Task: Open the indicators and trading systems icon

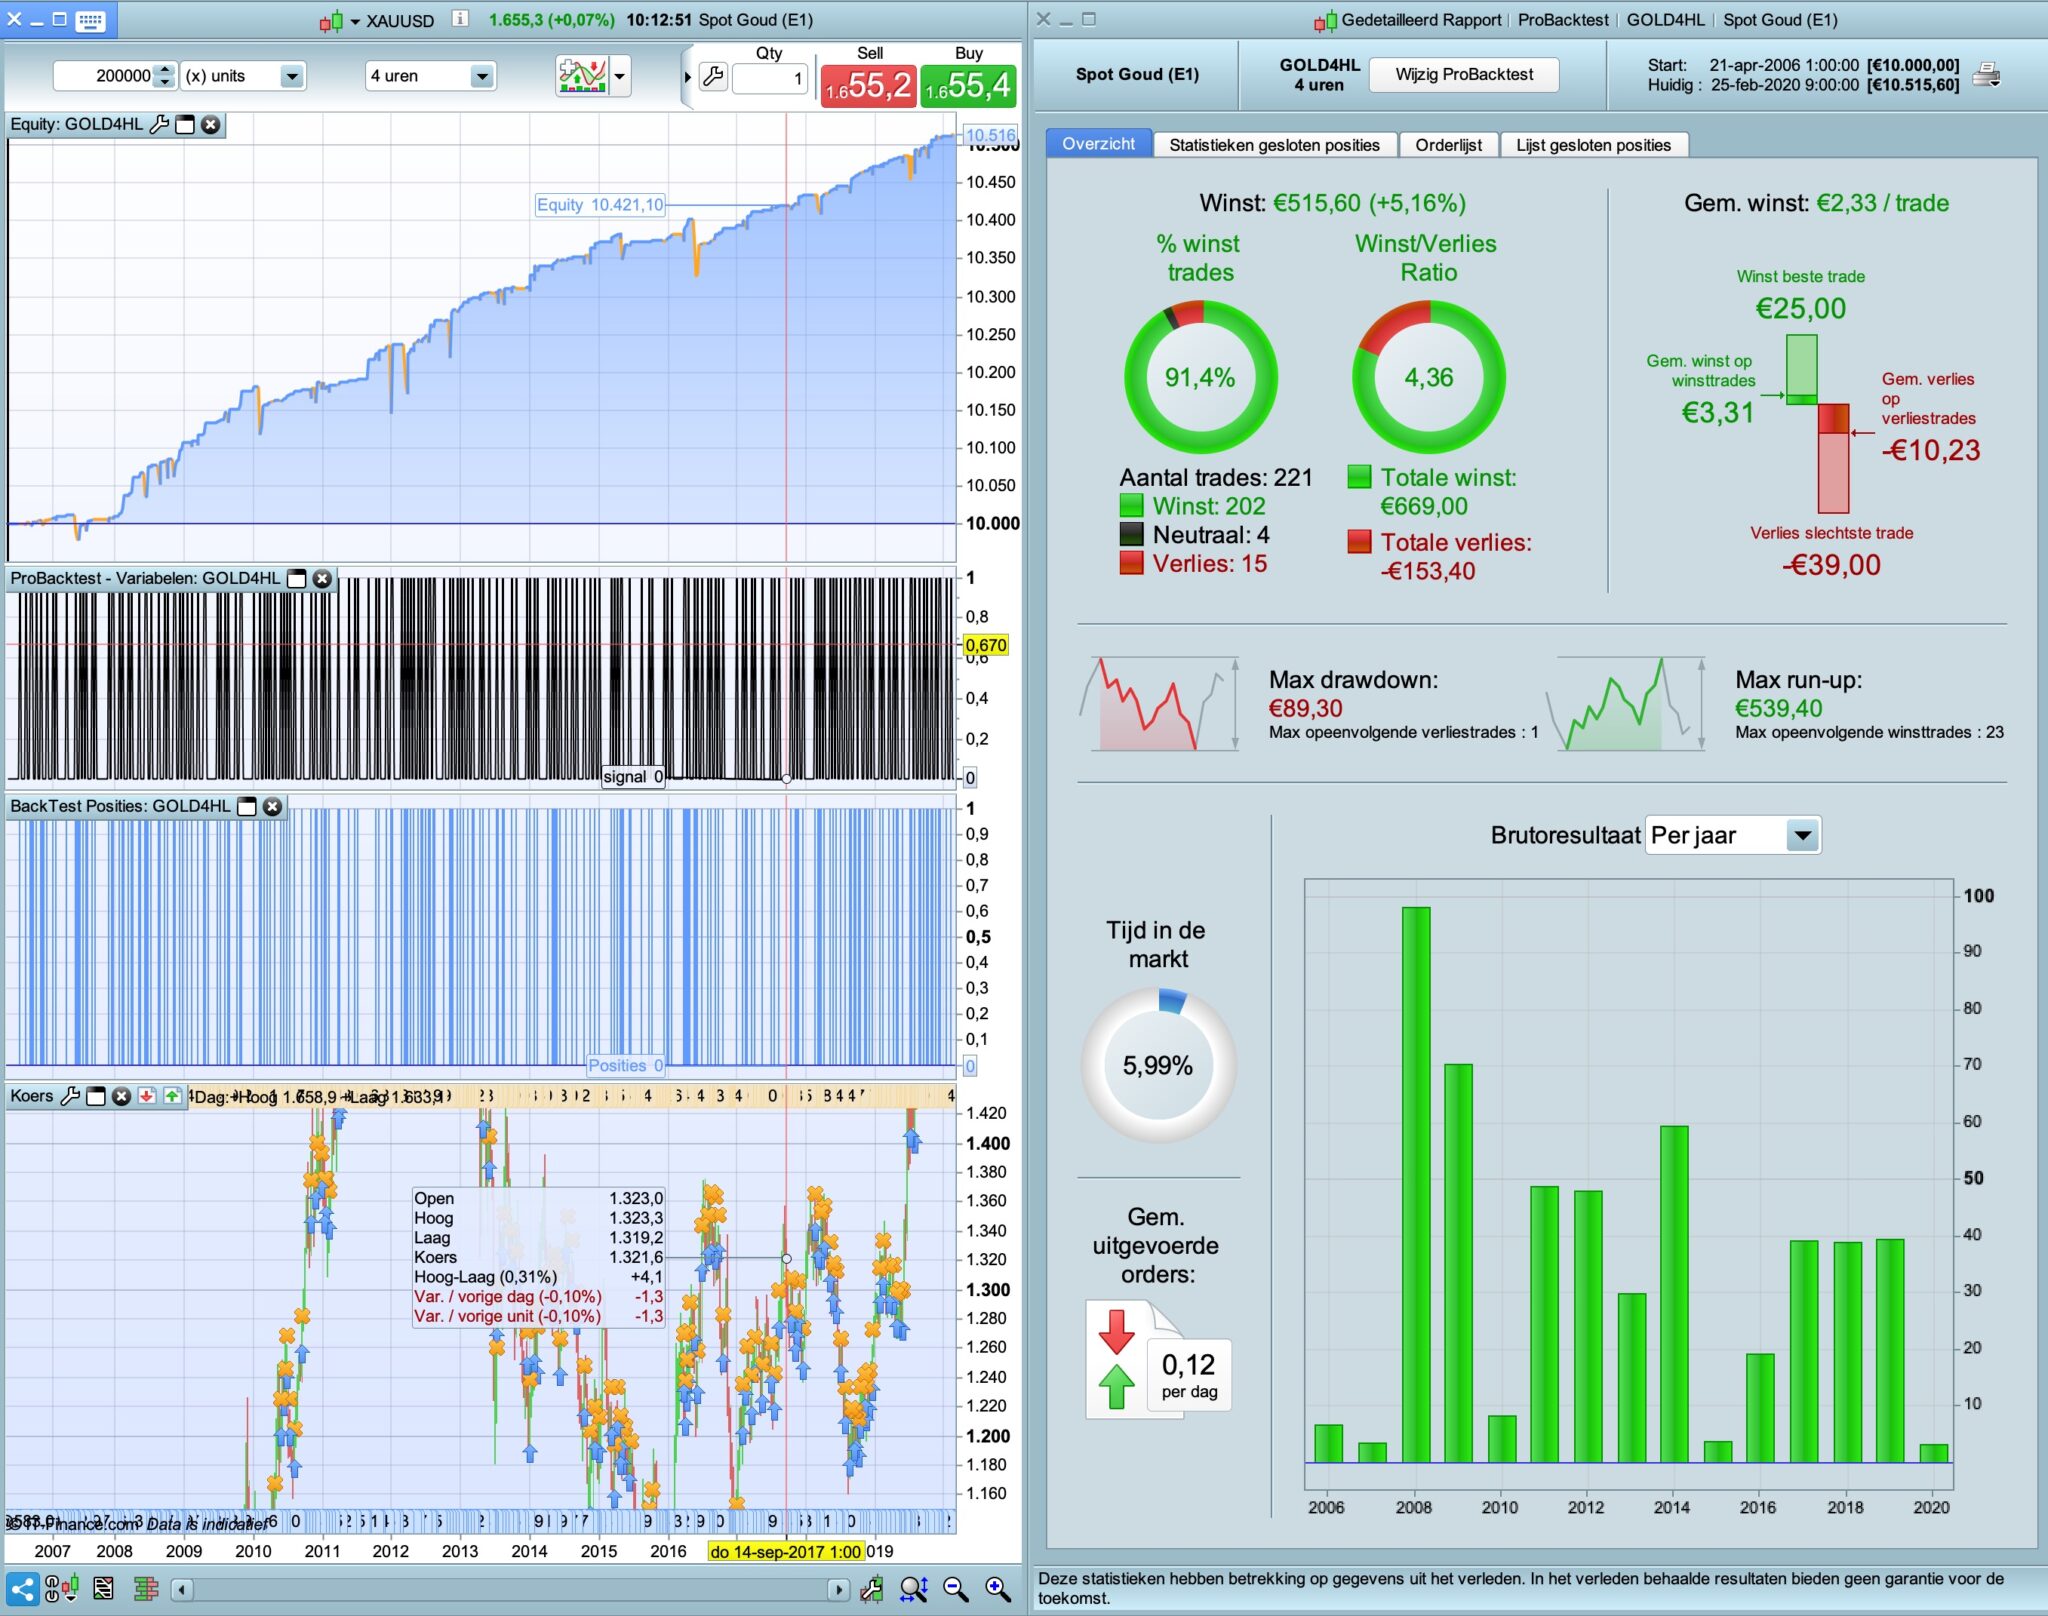Action: 583,76
